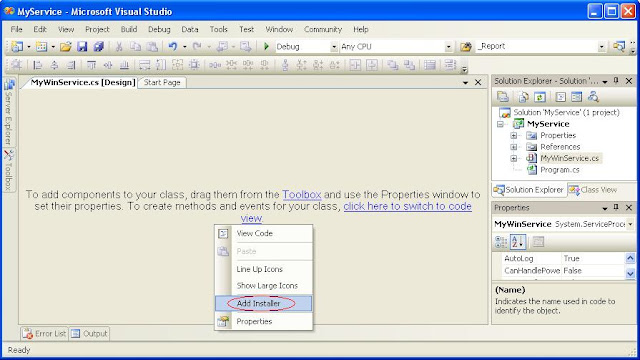Open the Community menu
Viewport: 640px width, 360px height.
tap(322, 29)
